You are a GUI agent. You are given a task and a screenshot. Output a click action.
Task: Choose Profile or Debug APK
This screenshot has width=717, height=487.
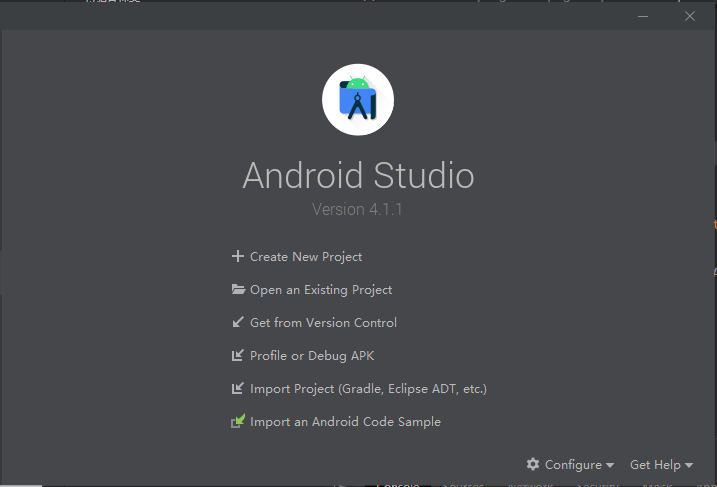coord(312,355)
